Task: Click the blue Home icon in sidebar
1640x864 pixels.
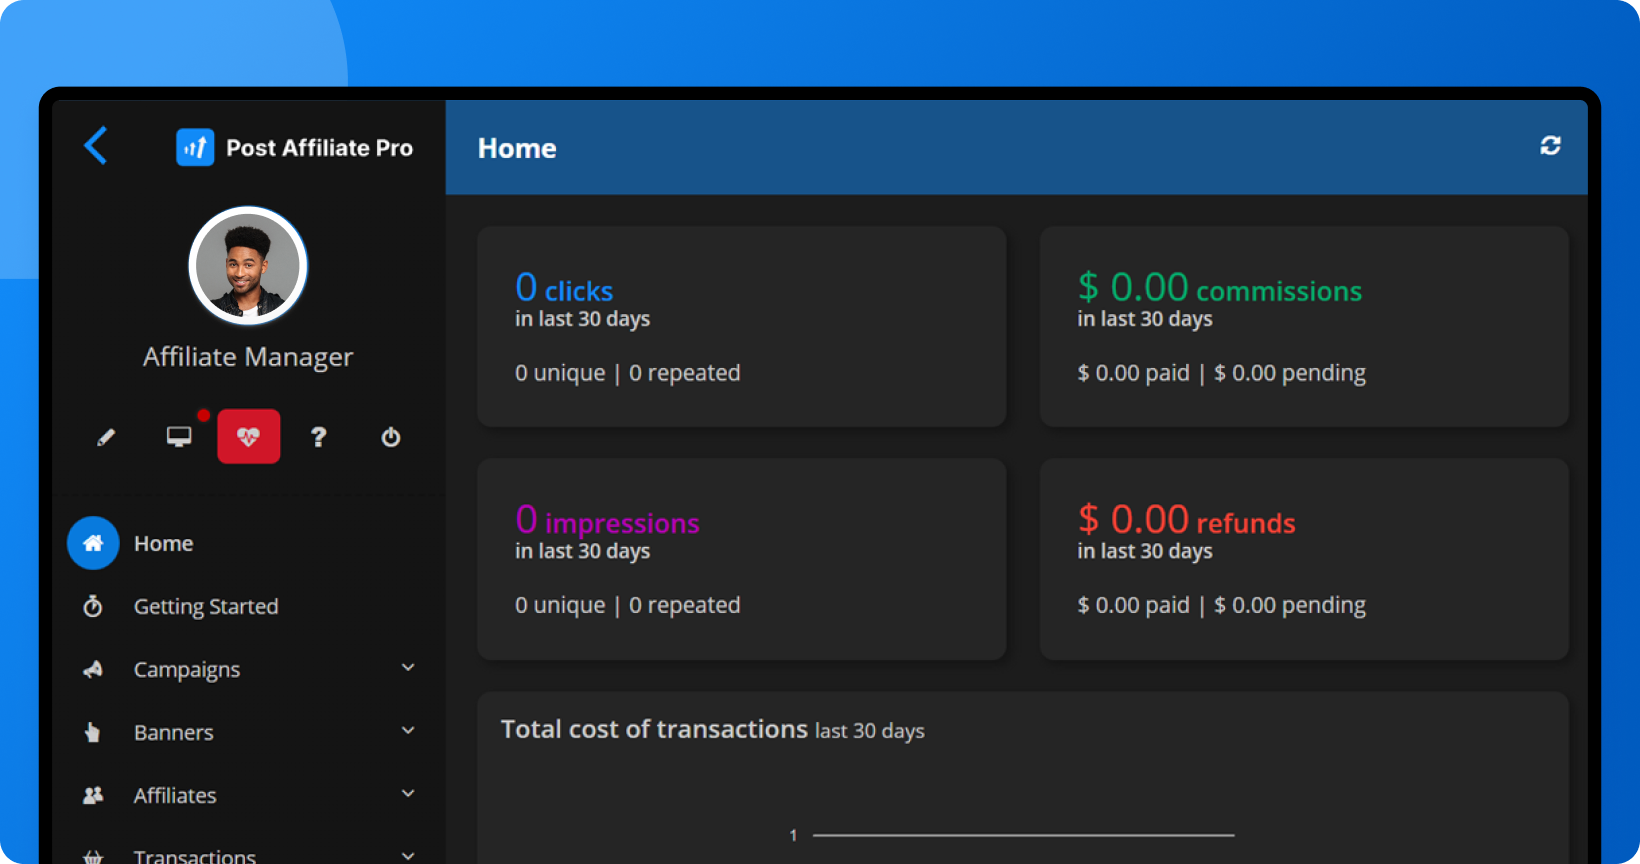Action: pos(93,543)
